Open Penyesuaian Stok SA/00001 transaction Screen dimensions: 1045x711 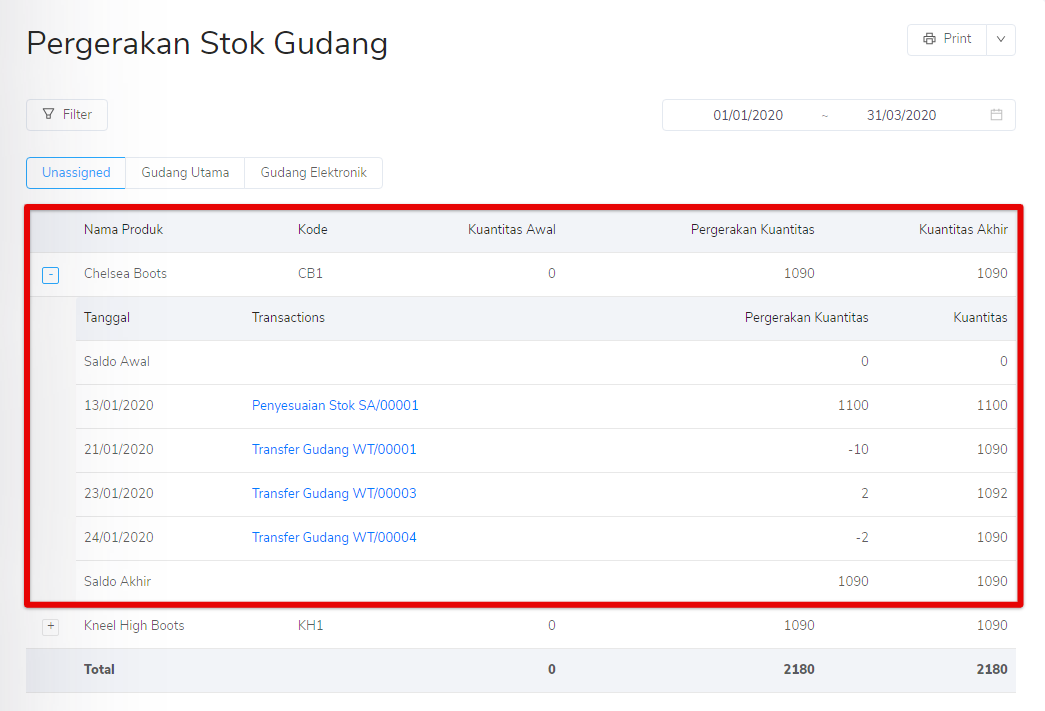click(335, 405)
